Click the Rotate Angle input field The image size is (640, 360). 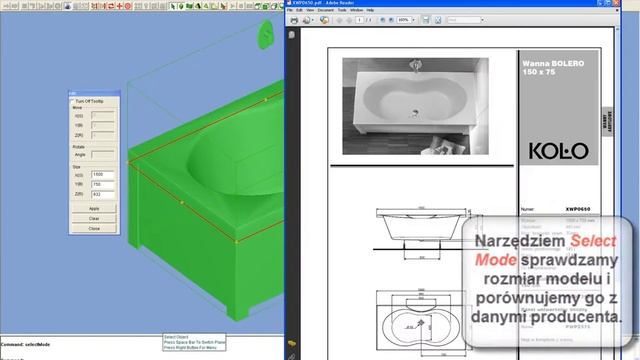tap(103, 155)
